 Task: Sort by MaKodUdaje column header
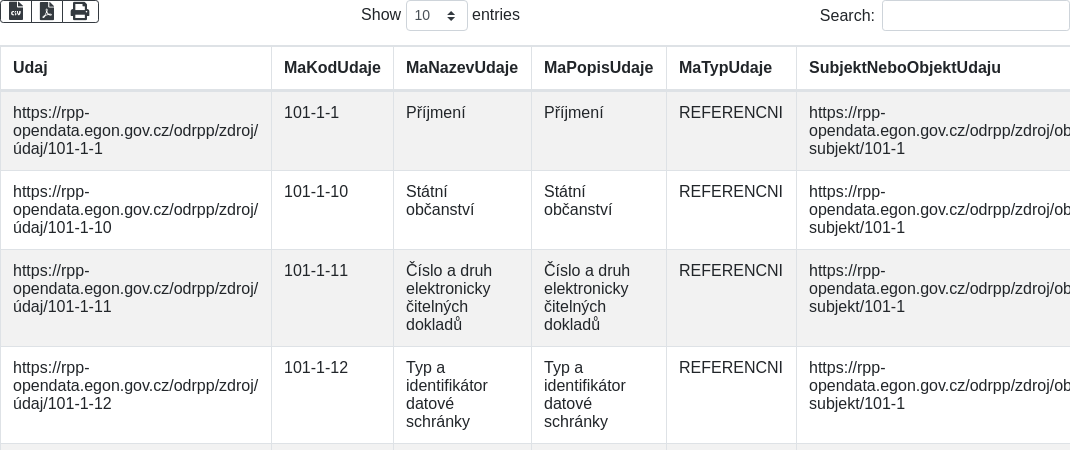click(x=332, y=68)
